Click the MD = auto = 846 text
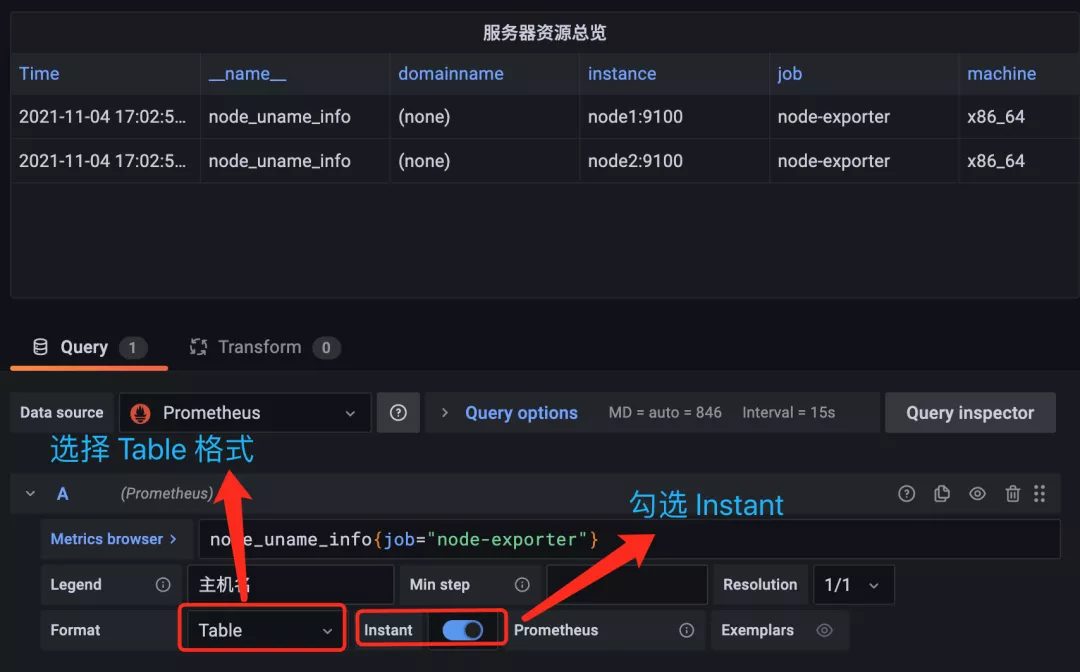Viewport: 1080px width, 672px height. click(665, 412)
